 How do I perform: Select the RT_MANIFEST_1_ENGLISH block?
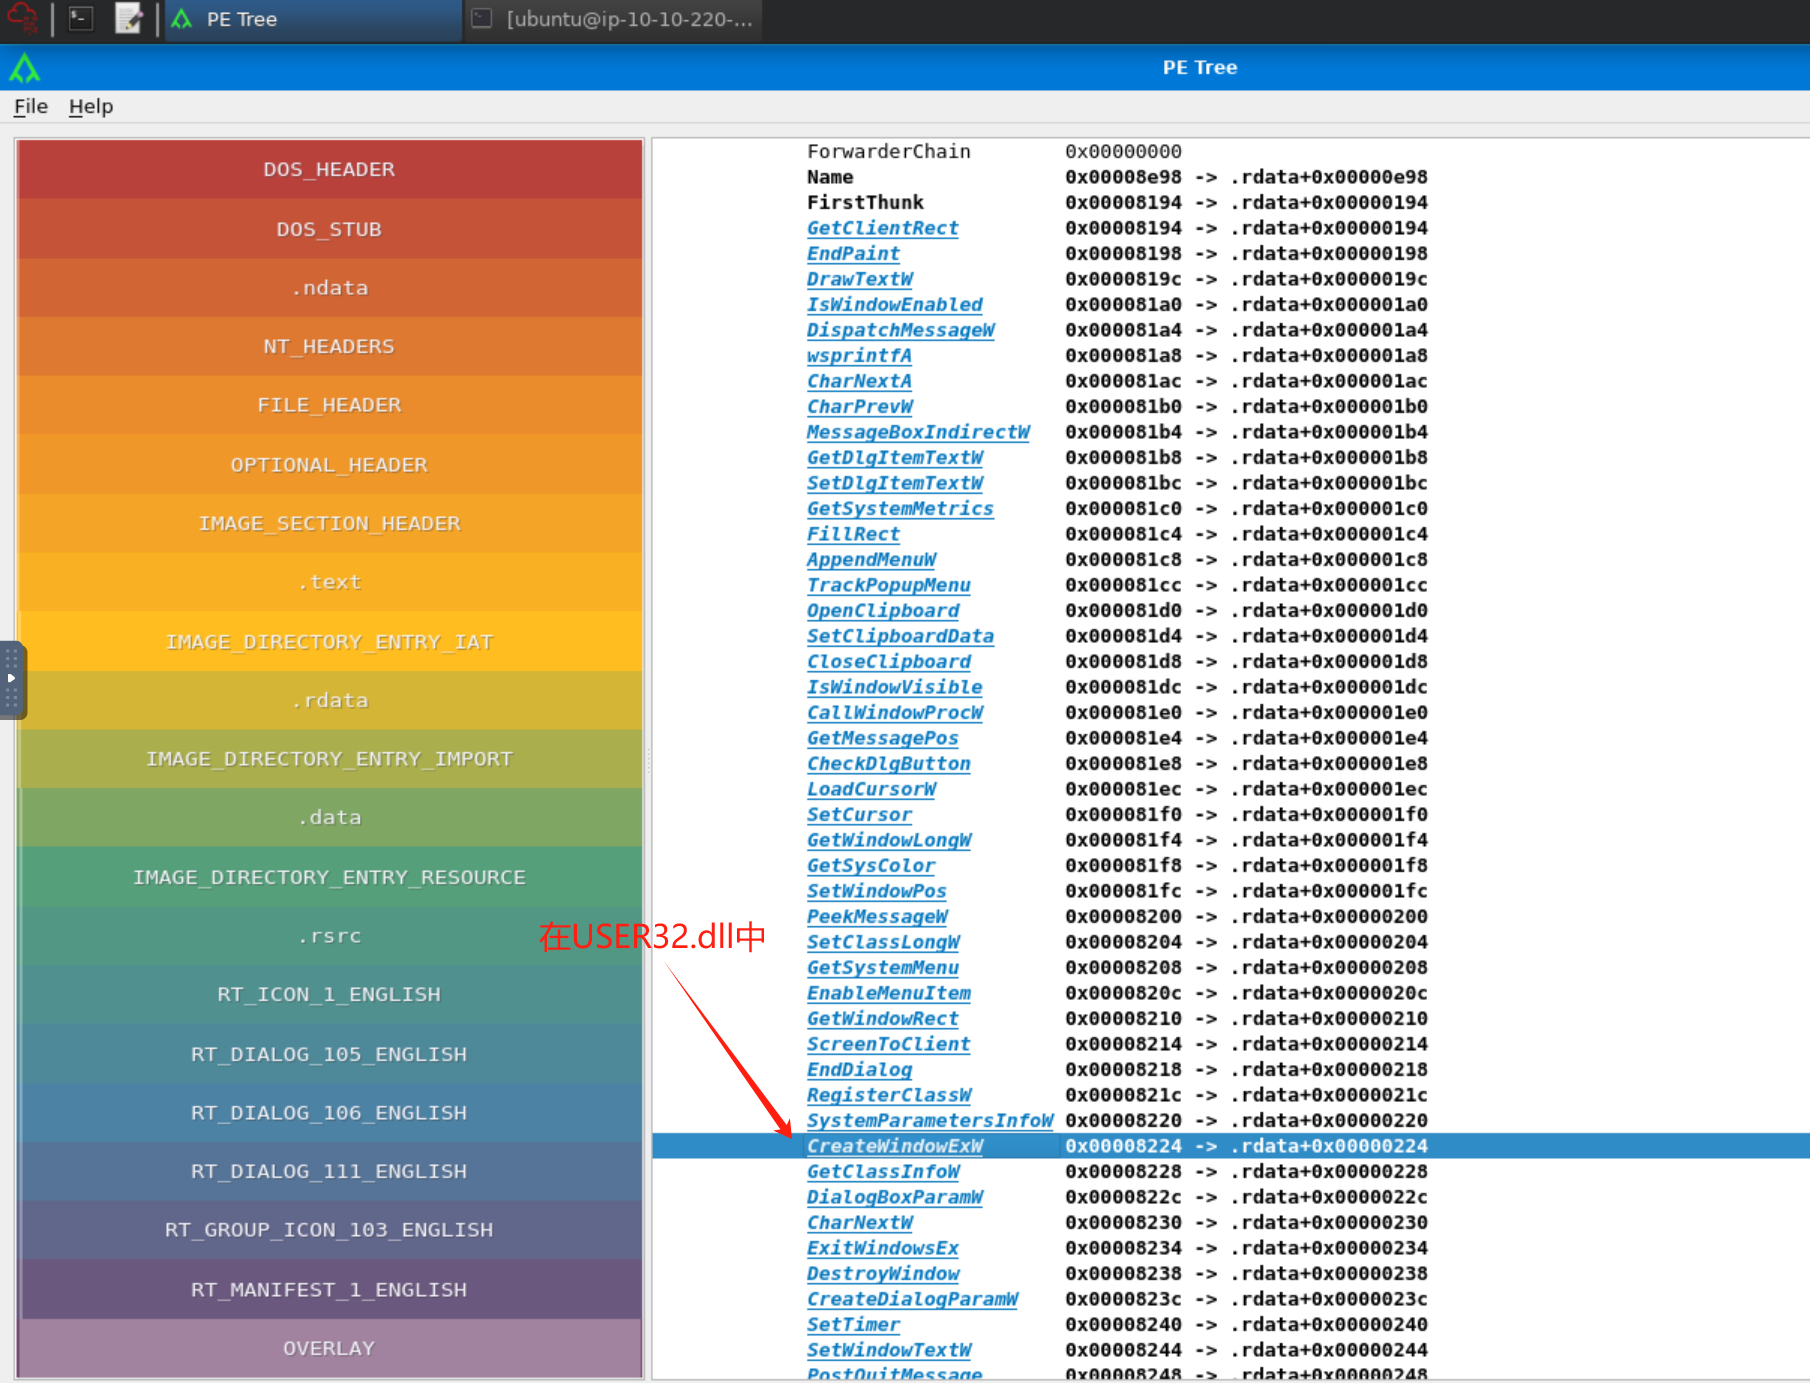pos(329,1290)
